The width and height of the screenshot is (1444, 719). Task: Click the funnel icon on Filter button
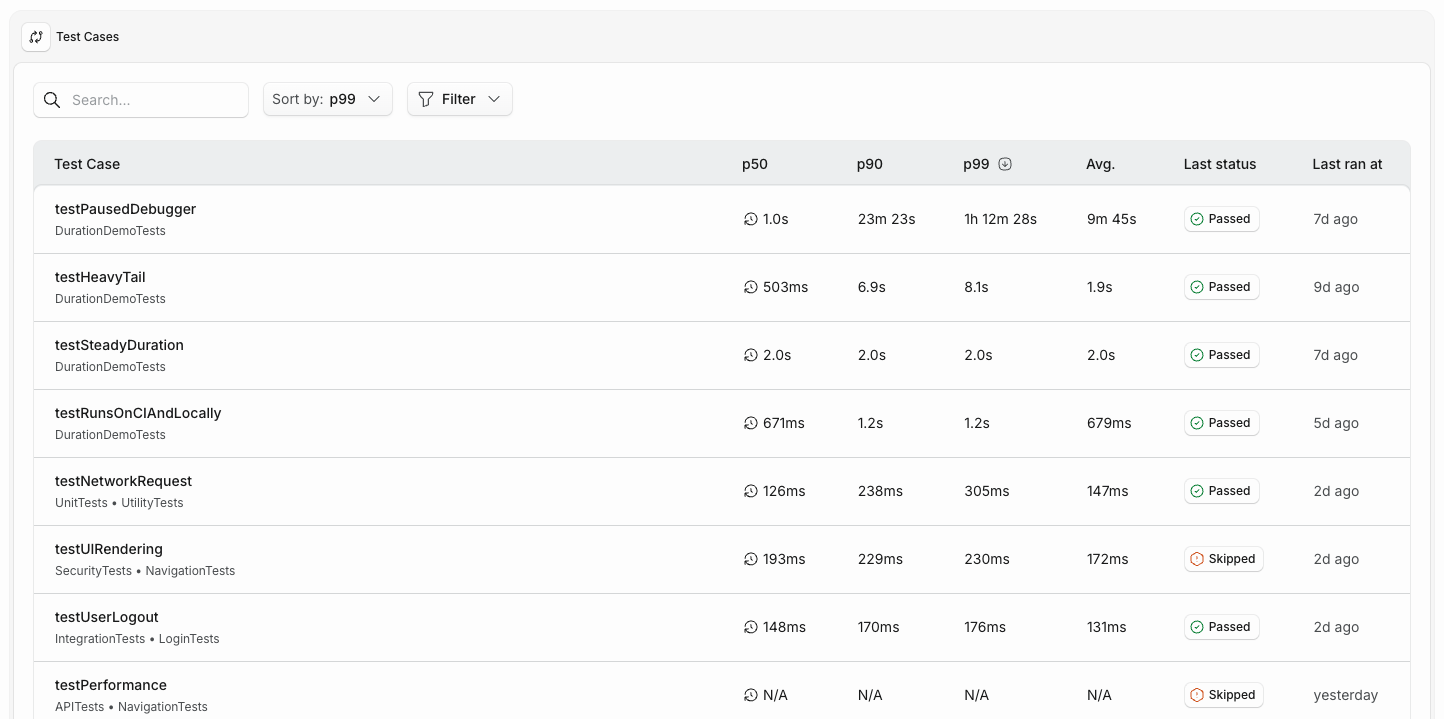tap(426, 99)
